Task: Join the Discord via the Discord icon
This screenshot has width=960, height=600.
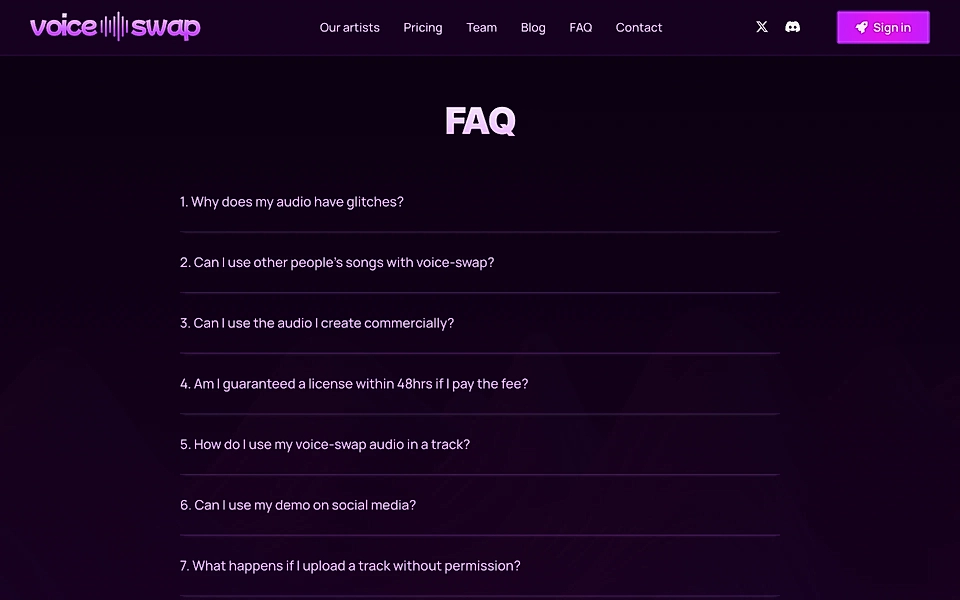Action: click(x=792, y=27)
